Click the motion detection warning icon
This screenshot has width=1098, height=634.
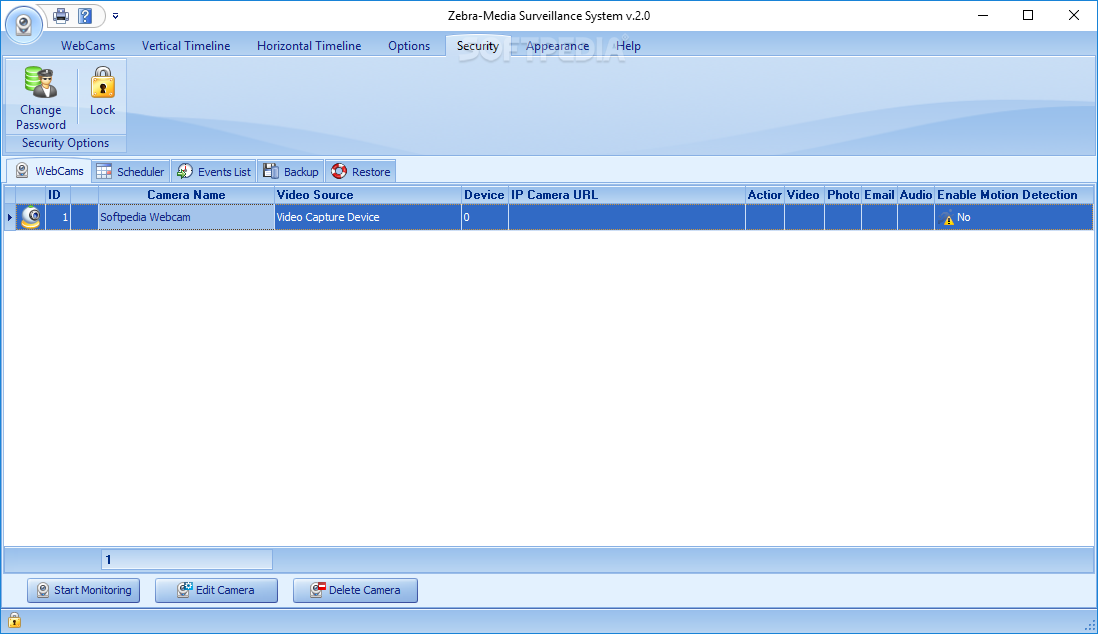(x=947, y=218)
